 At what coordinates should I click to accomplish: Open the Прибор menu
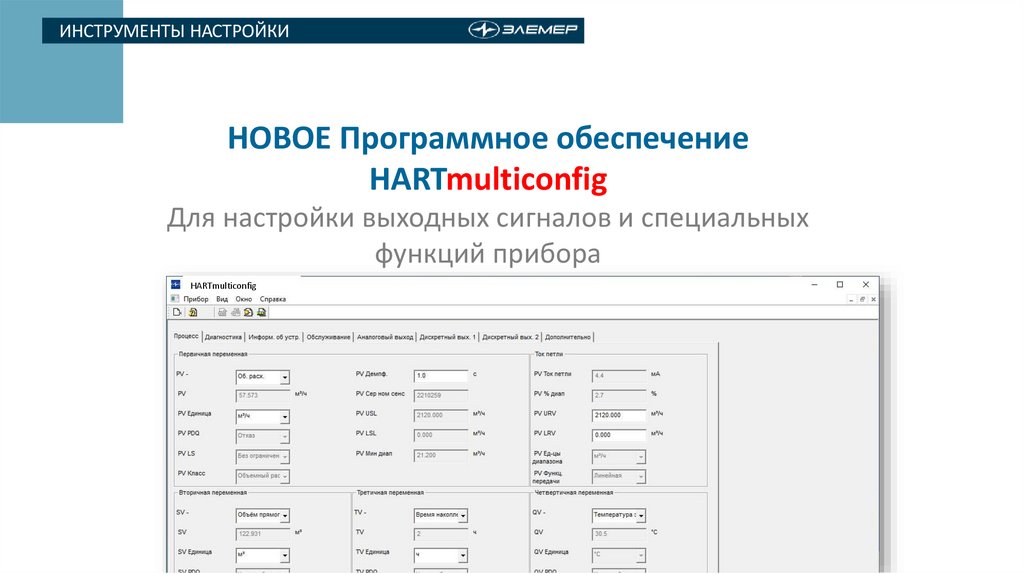point(196,299)
